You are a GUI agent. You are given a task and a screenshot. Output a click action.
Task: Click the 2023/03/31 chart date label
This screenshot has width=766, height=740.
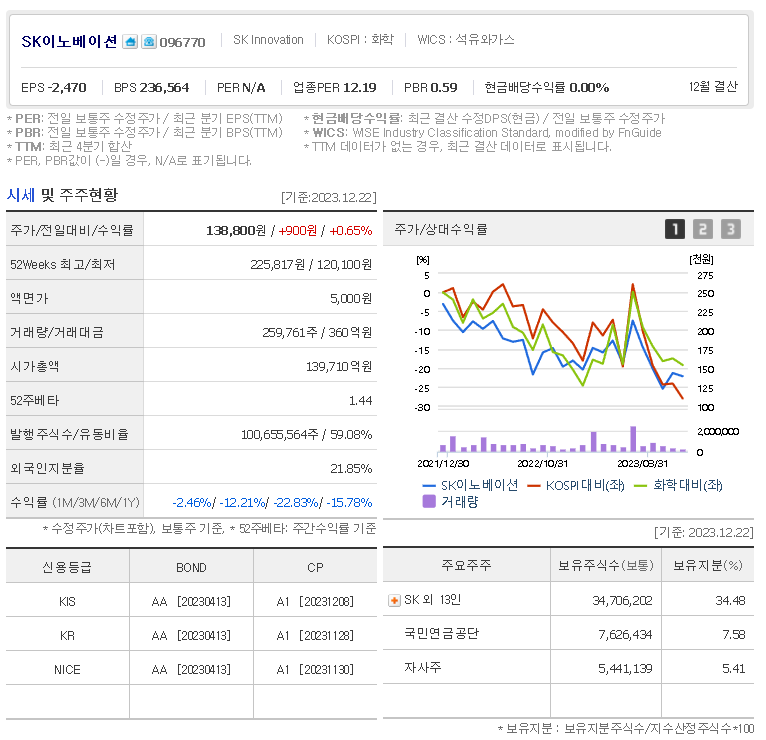coord(642,463)
